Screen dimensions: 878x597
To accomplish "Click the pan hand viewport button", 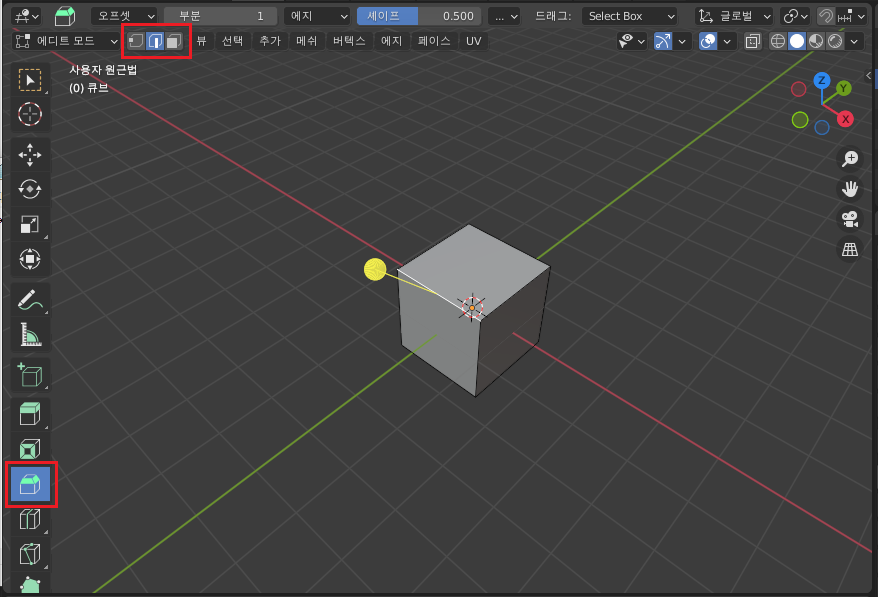I will coord(850,189).
